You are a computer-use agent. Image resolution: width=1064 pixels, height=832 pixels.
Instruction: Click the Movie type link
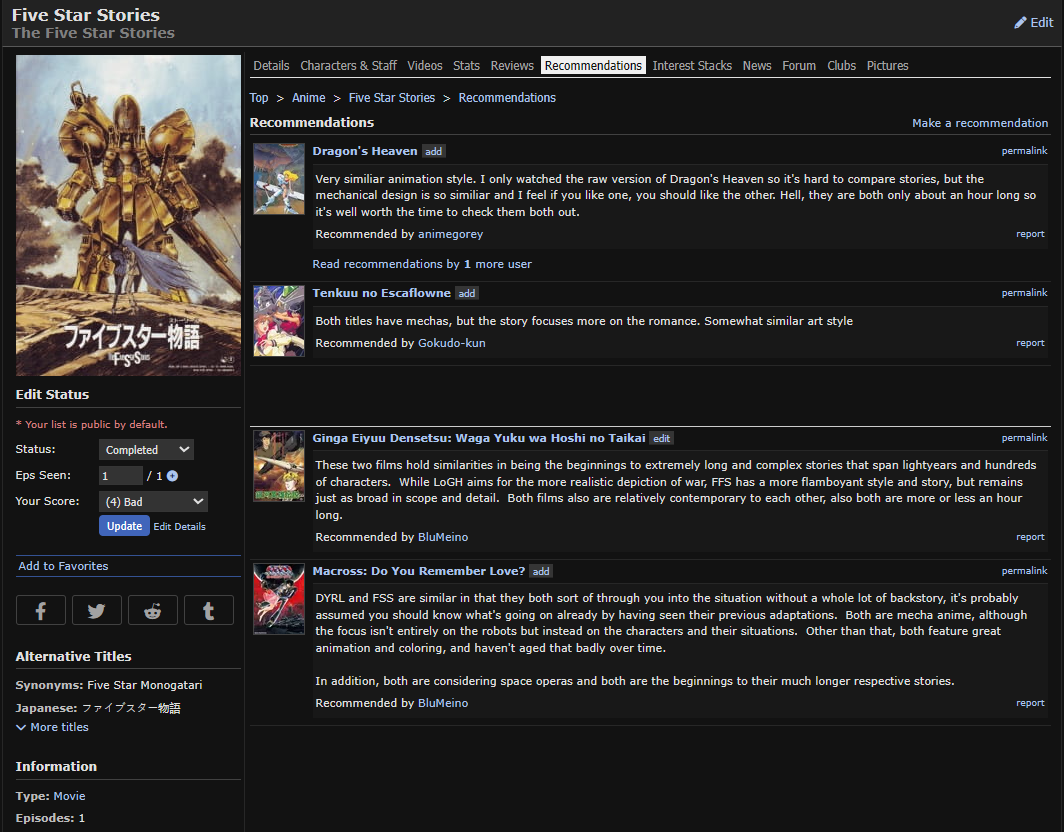pos(69,796)
